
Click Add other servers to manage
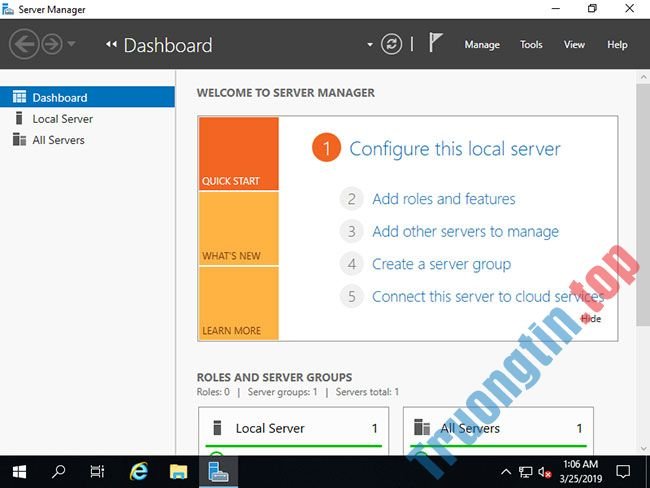465,231
